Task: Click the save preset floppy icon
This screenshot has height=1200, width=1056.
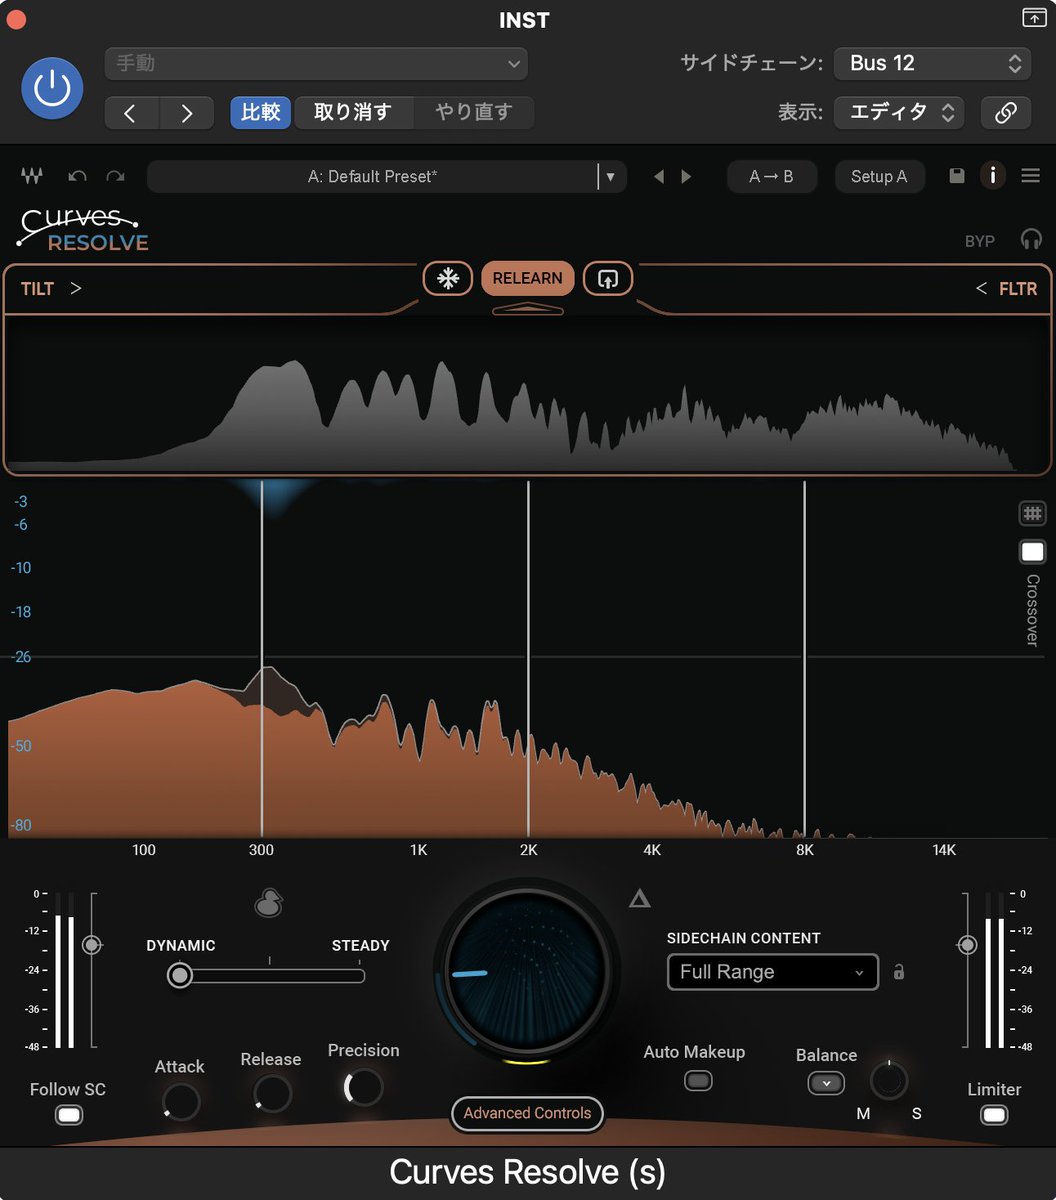Action: 957,176
